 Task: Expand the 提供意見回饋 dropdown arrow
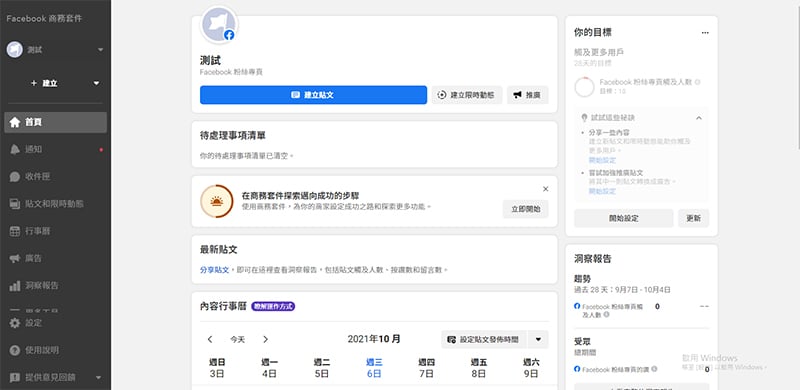click(x=98, y=378)
